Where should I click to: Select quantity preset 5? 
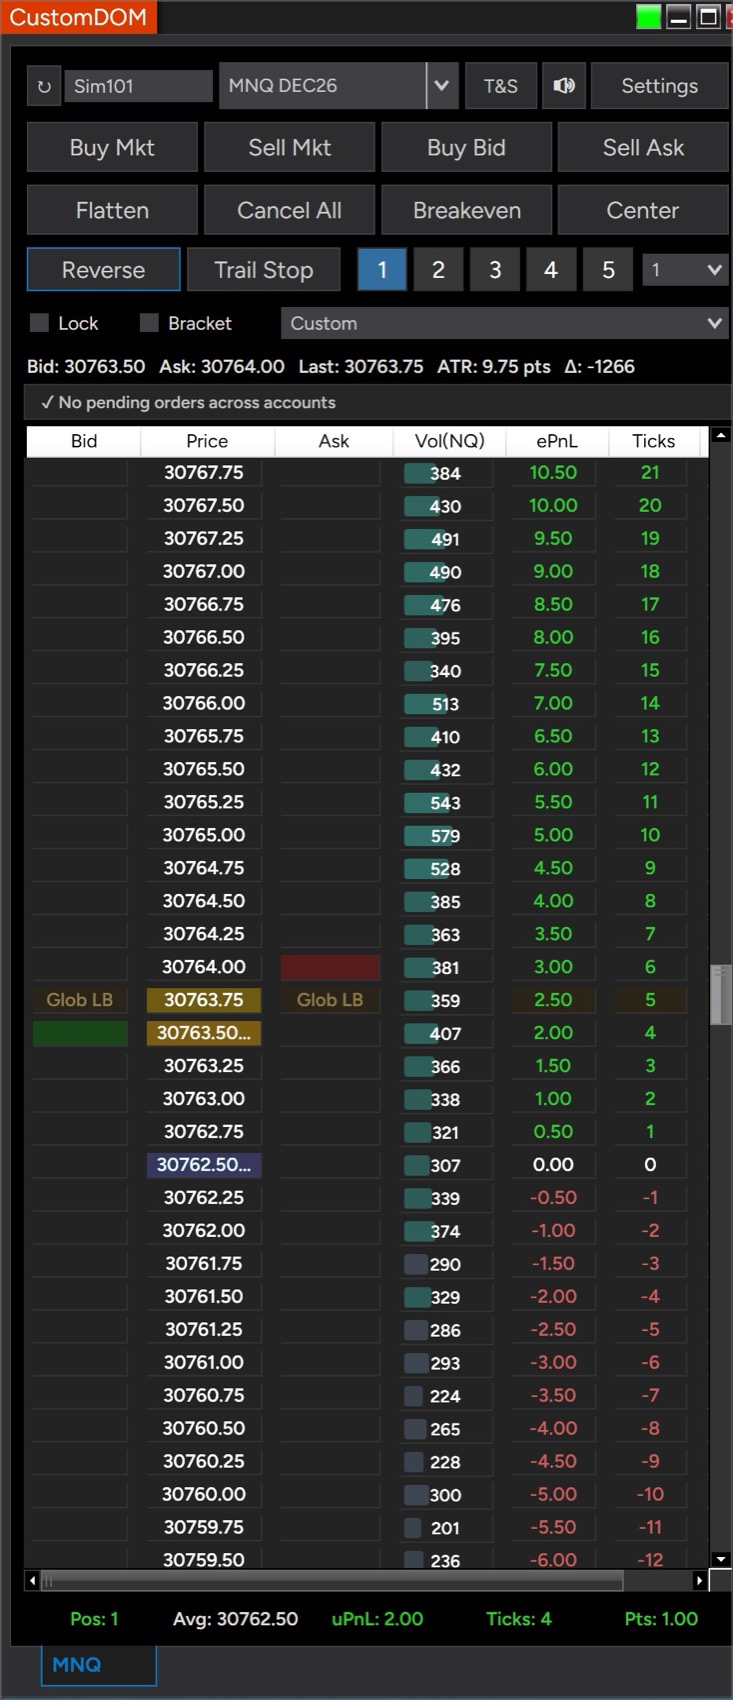[x=608, y=270]
